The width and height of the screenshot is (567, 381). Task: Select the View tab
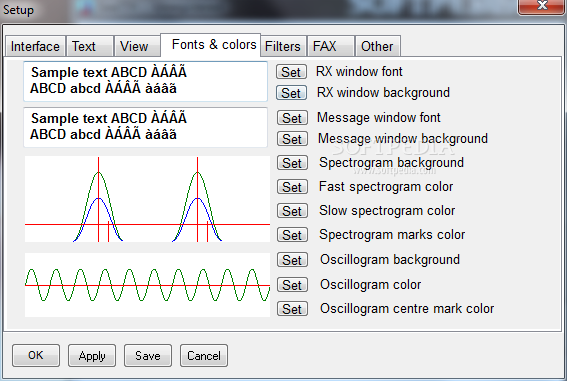pyautogui.click(x=137, y=46)
